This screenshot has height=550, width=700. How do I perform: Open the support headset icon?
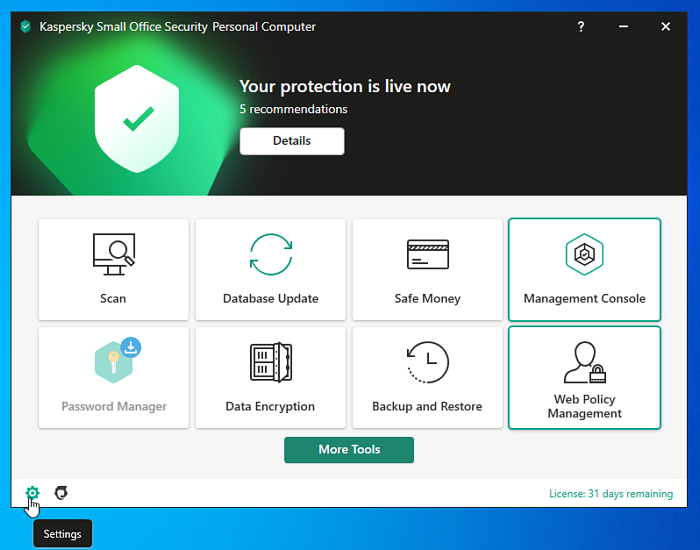pyautogui.click(x=61, y=493)
